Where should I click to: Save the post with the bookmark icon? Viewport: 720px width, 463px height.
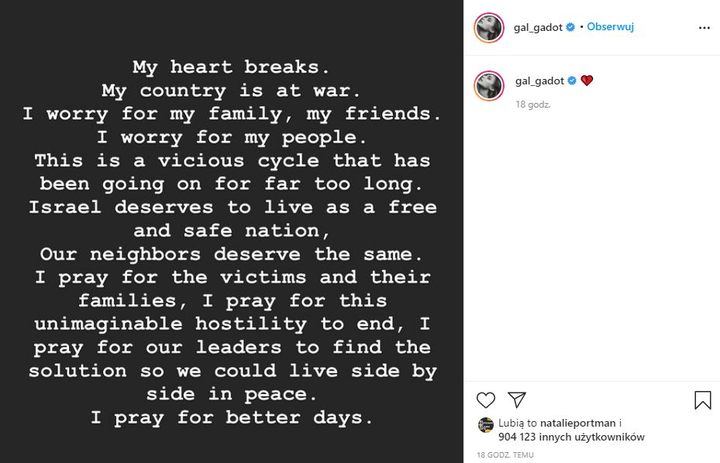(x=703, y=400)
